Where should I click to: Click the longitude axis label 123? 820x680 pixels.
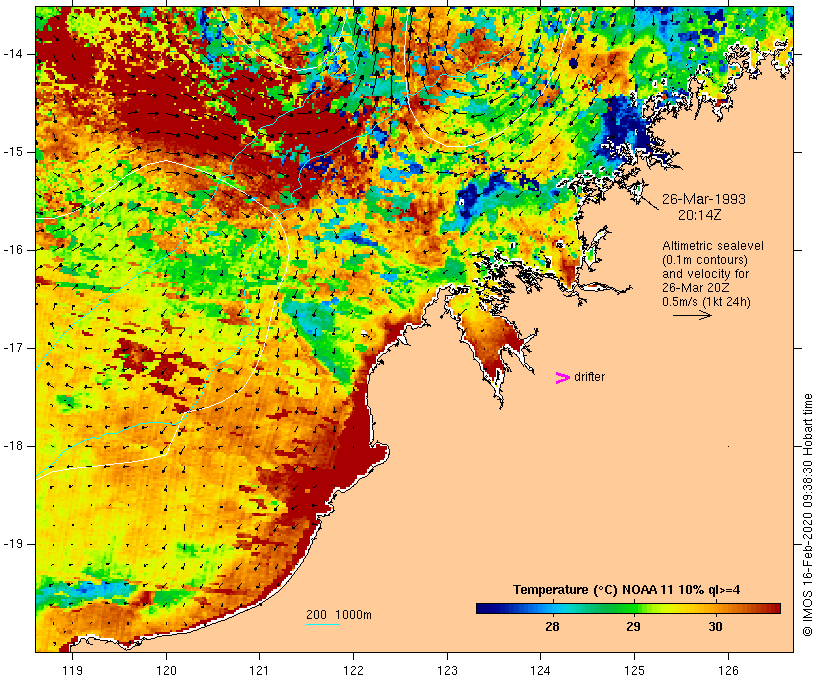pyautogui.click(x=447, y=671)
